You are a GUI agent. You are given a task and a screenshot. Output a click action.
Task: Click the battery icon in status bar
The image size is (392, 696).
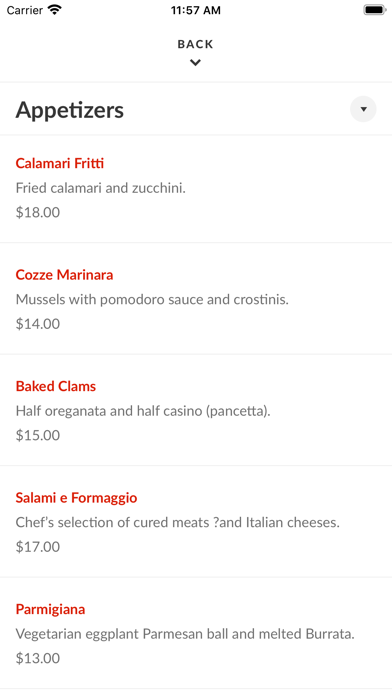374,10
